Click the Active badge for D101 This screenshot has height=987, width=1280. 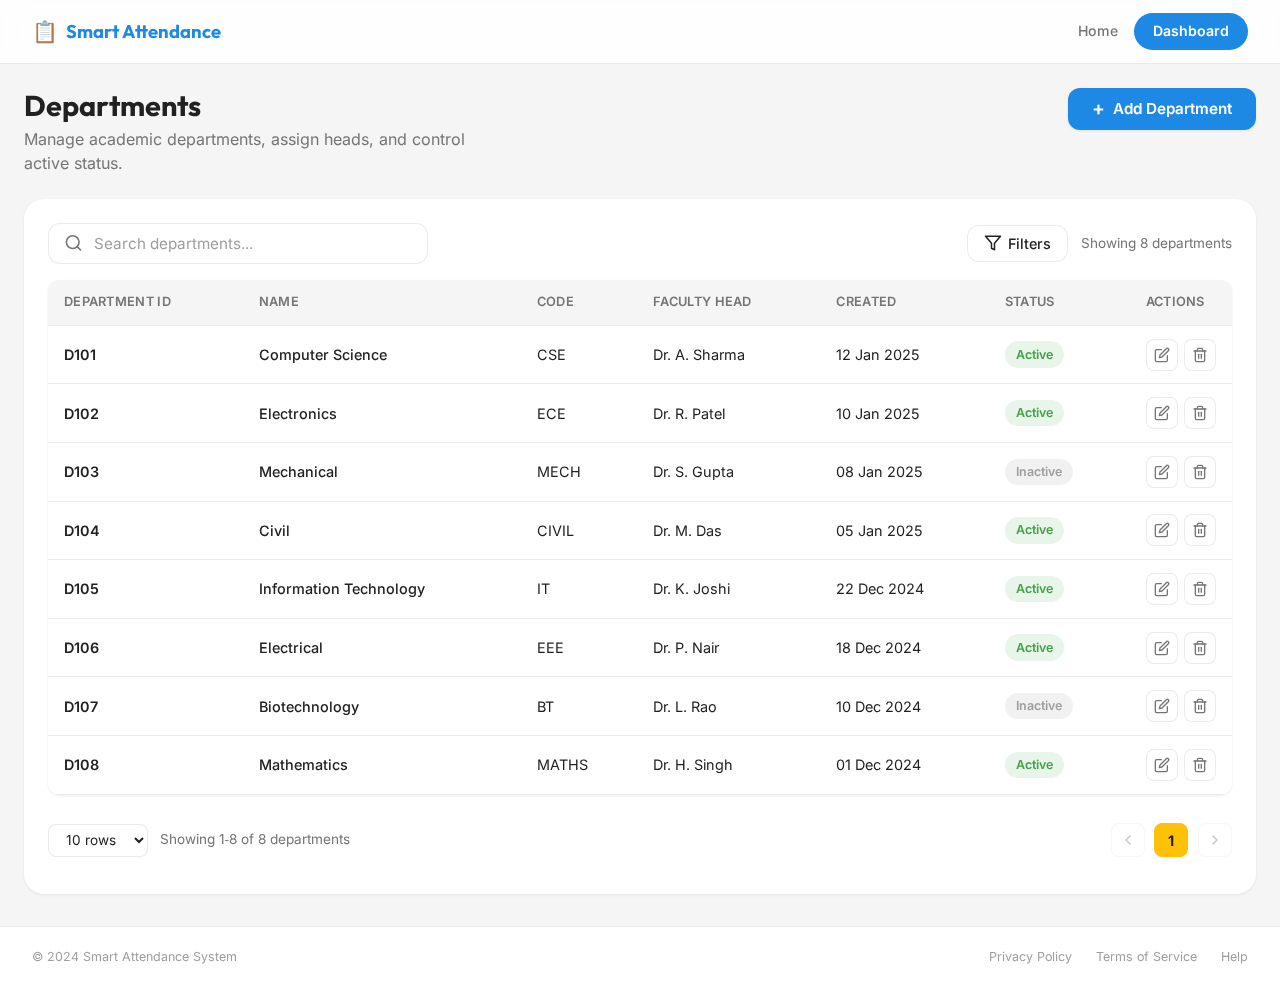(1034, 355)
